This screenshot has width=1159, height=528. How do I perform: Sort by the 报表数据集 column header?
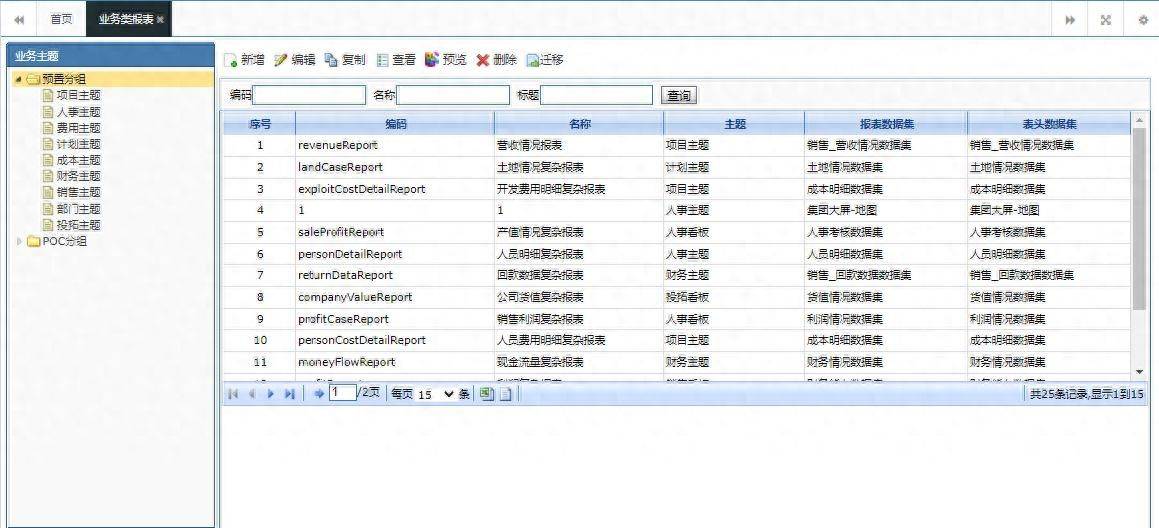[x=886, y=124]
